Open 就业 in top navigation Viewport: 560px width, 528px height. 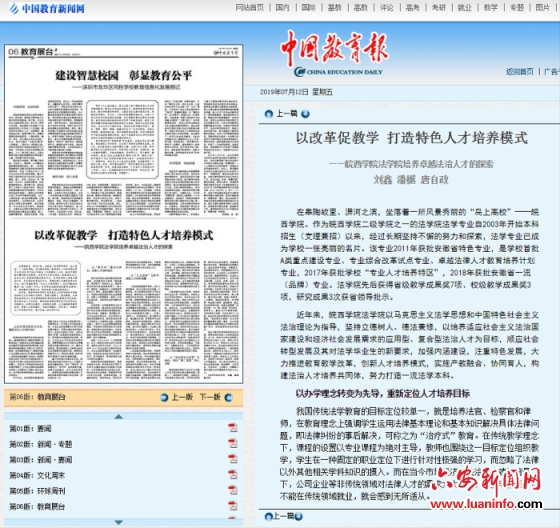465,8
